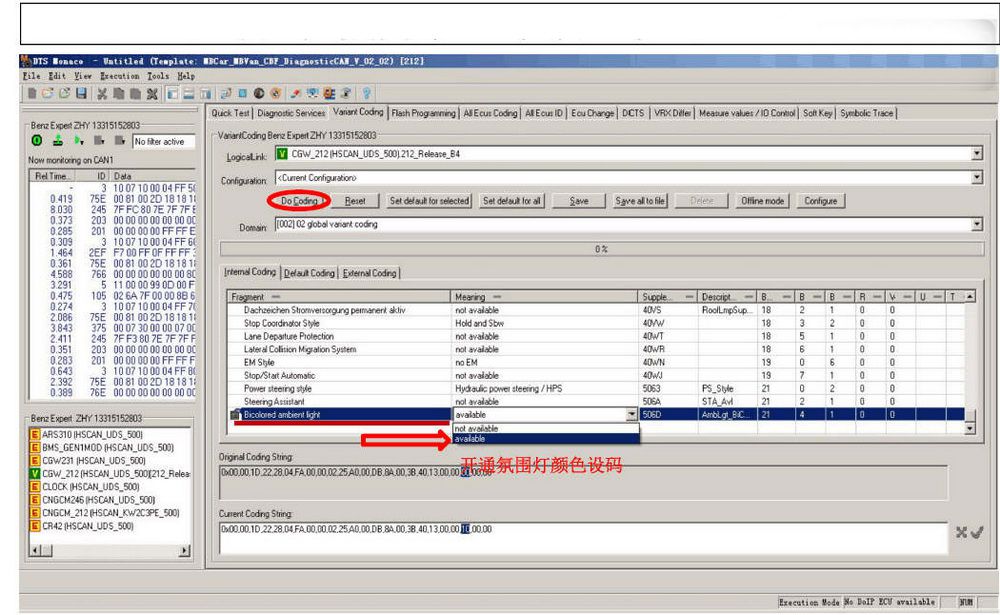Image resolution: width=1000 pixels, height=615 pixels.
Task: Open the Default Coding tab
Action: (x=309, y=273)
